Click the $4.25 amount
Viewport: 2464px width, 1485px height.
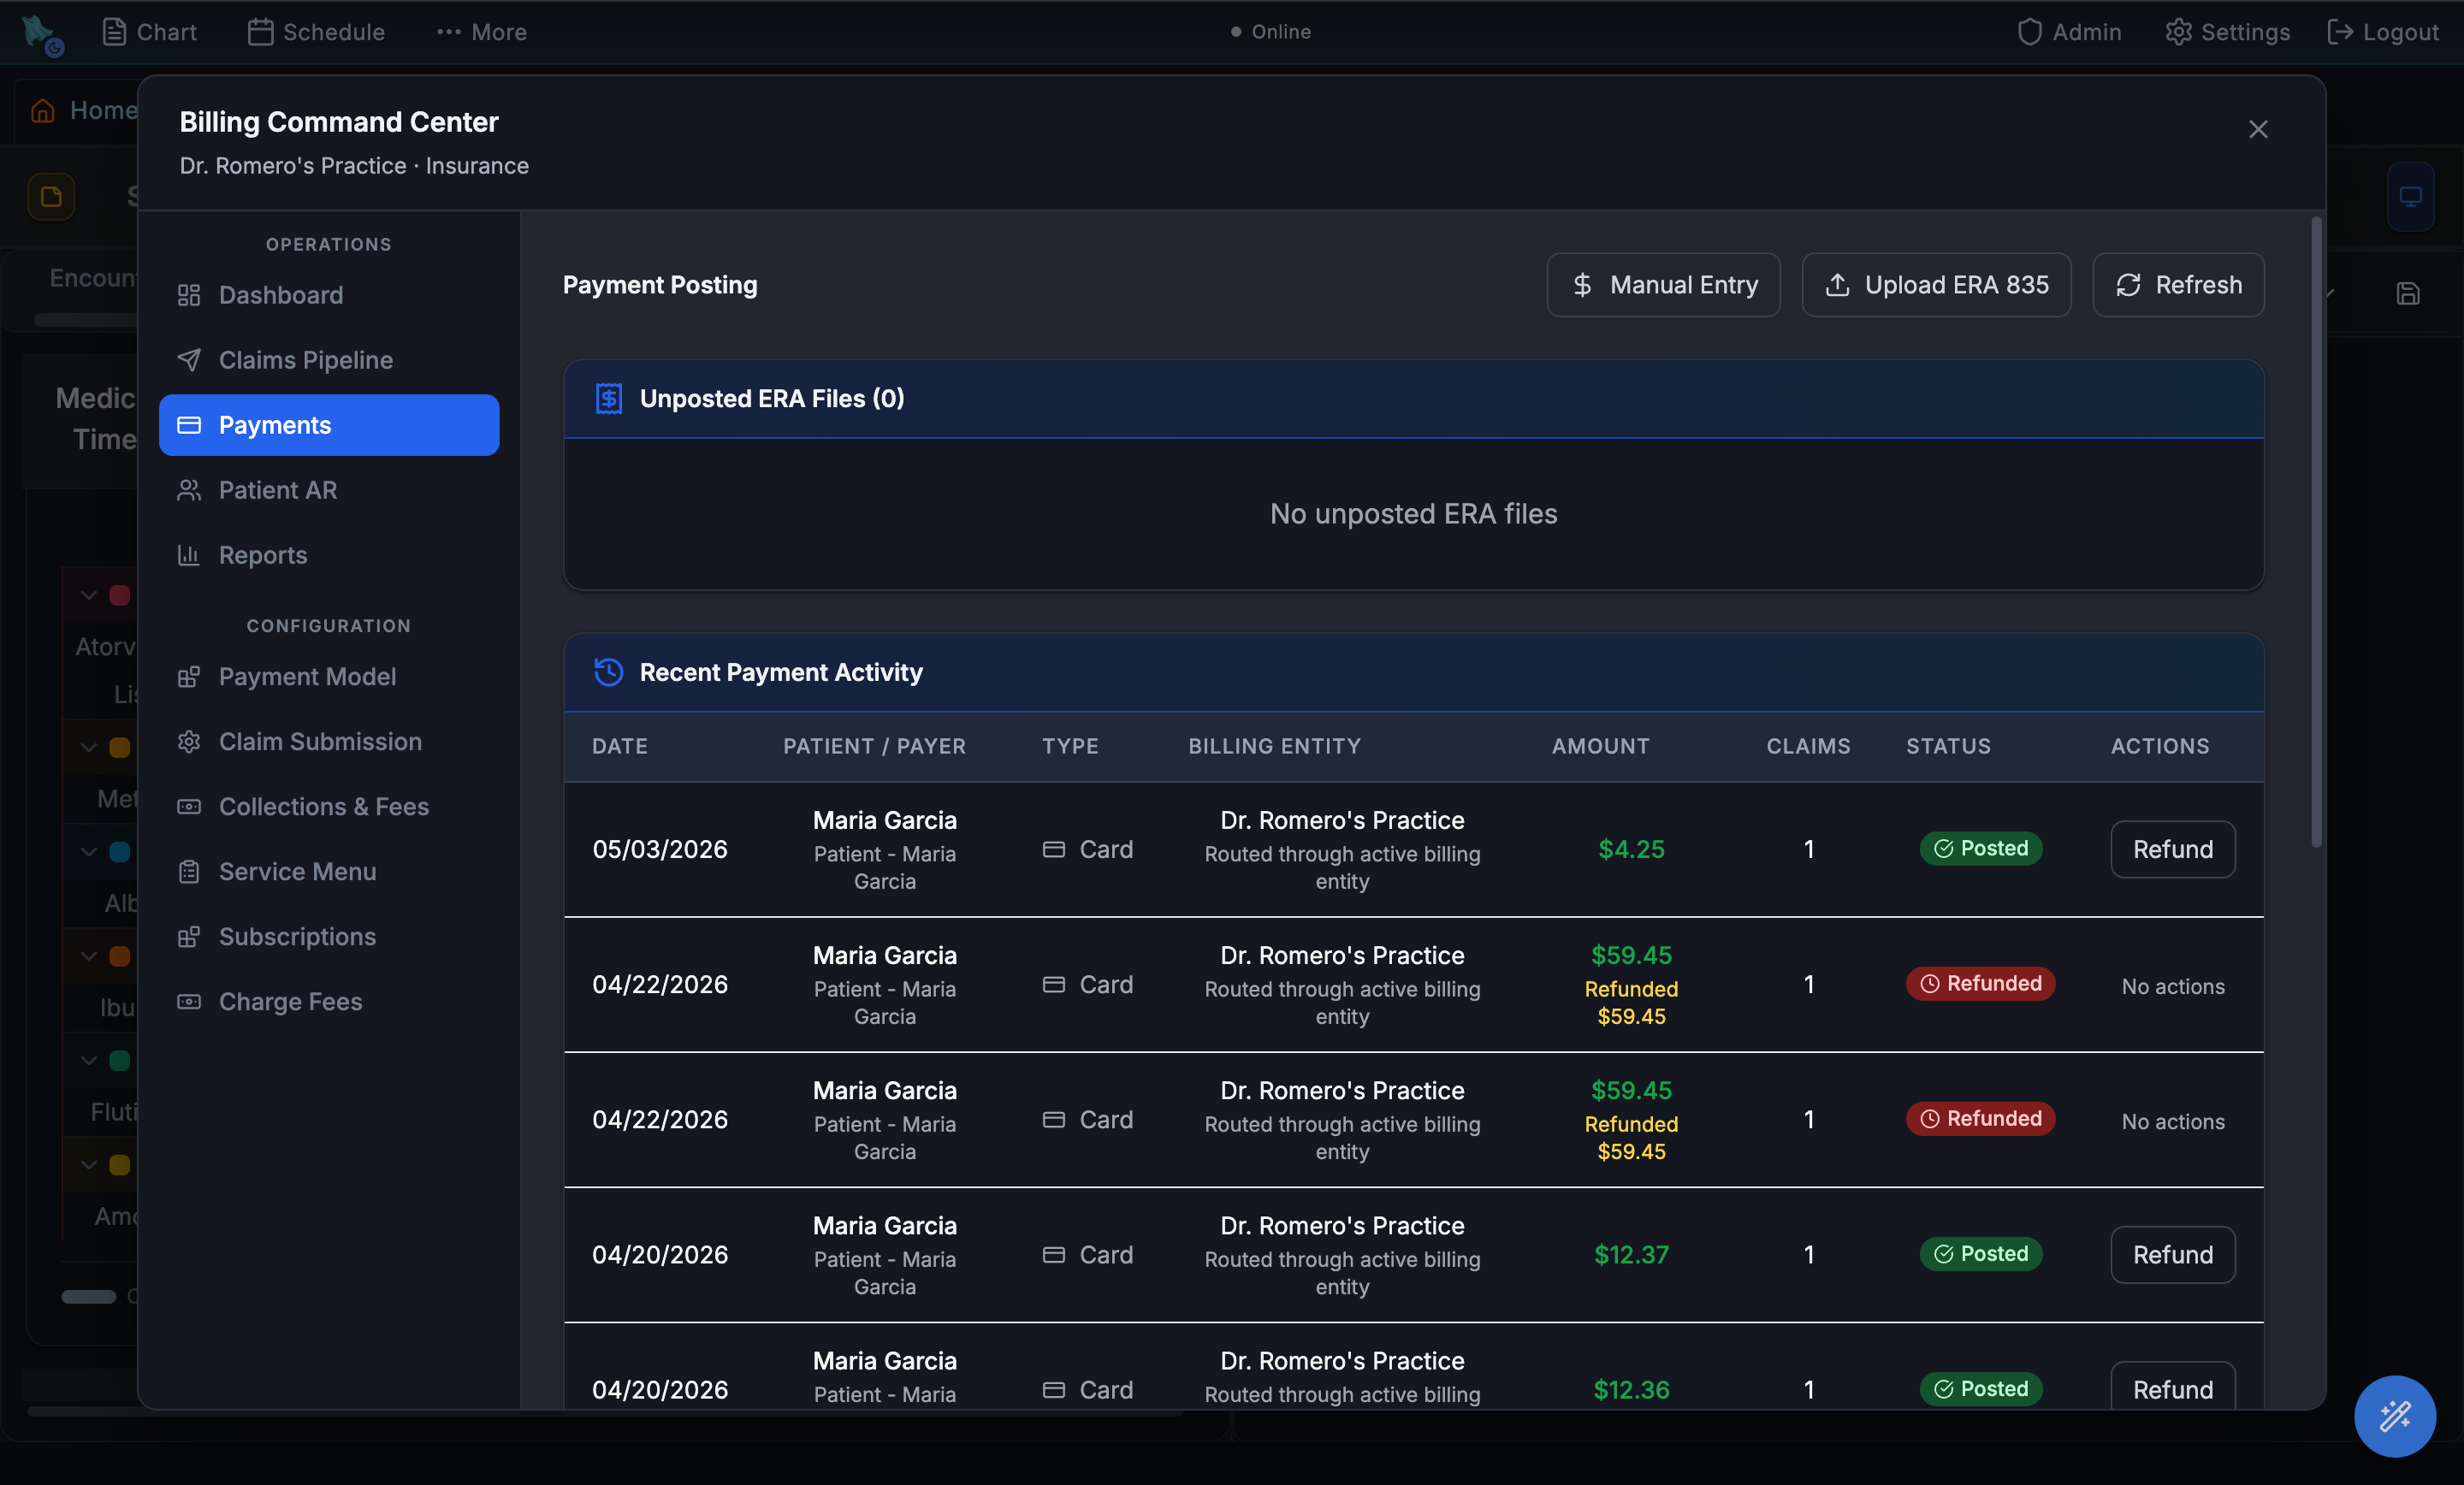[x=1631, y=849]
